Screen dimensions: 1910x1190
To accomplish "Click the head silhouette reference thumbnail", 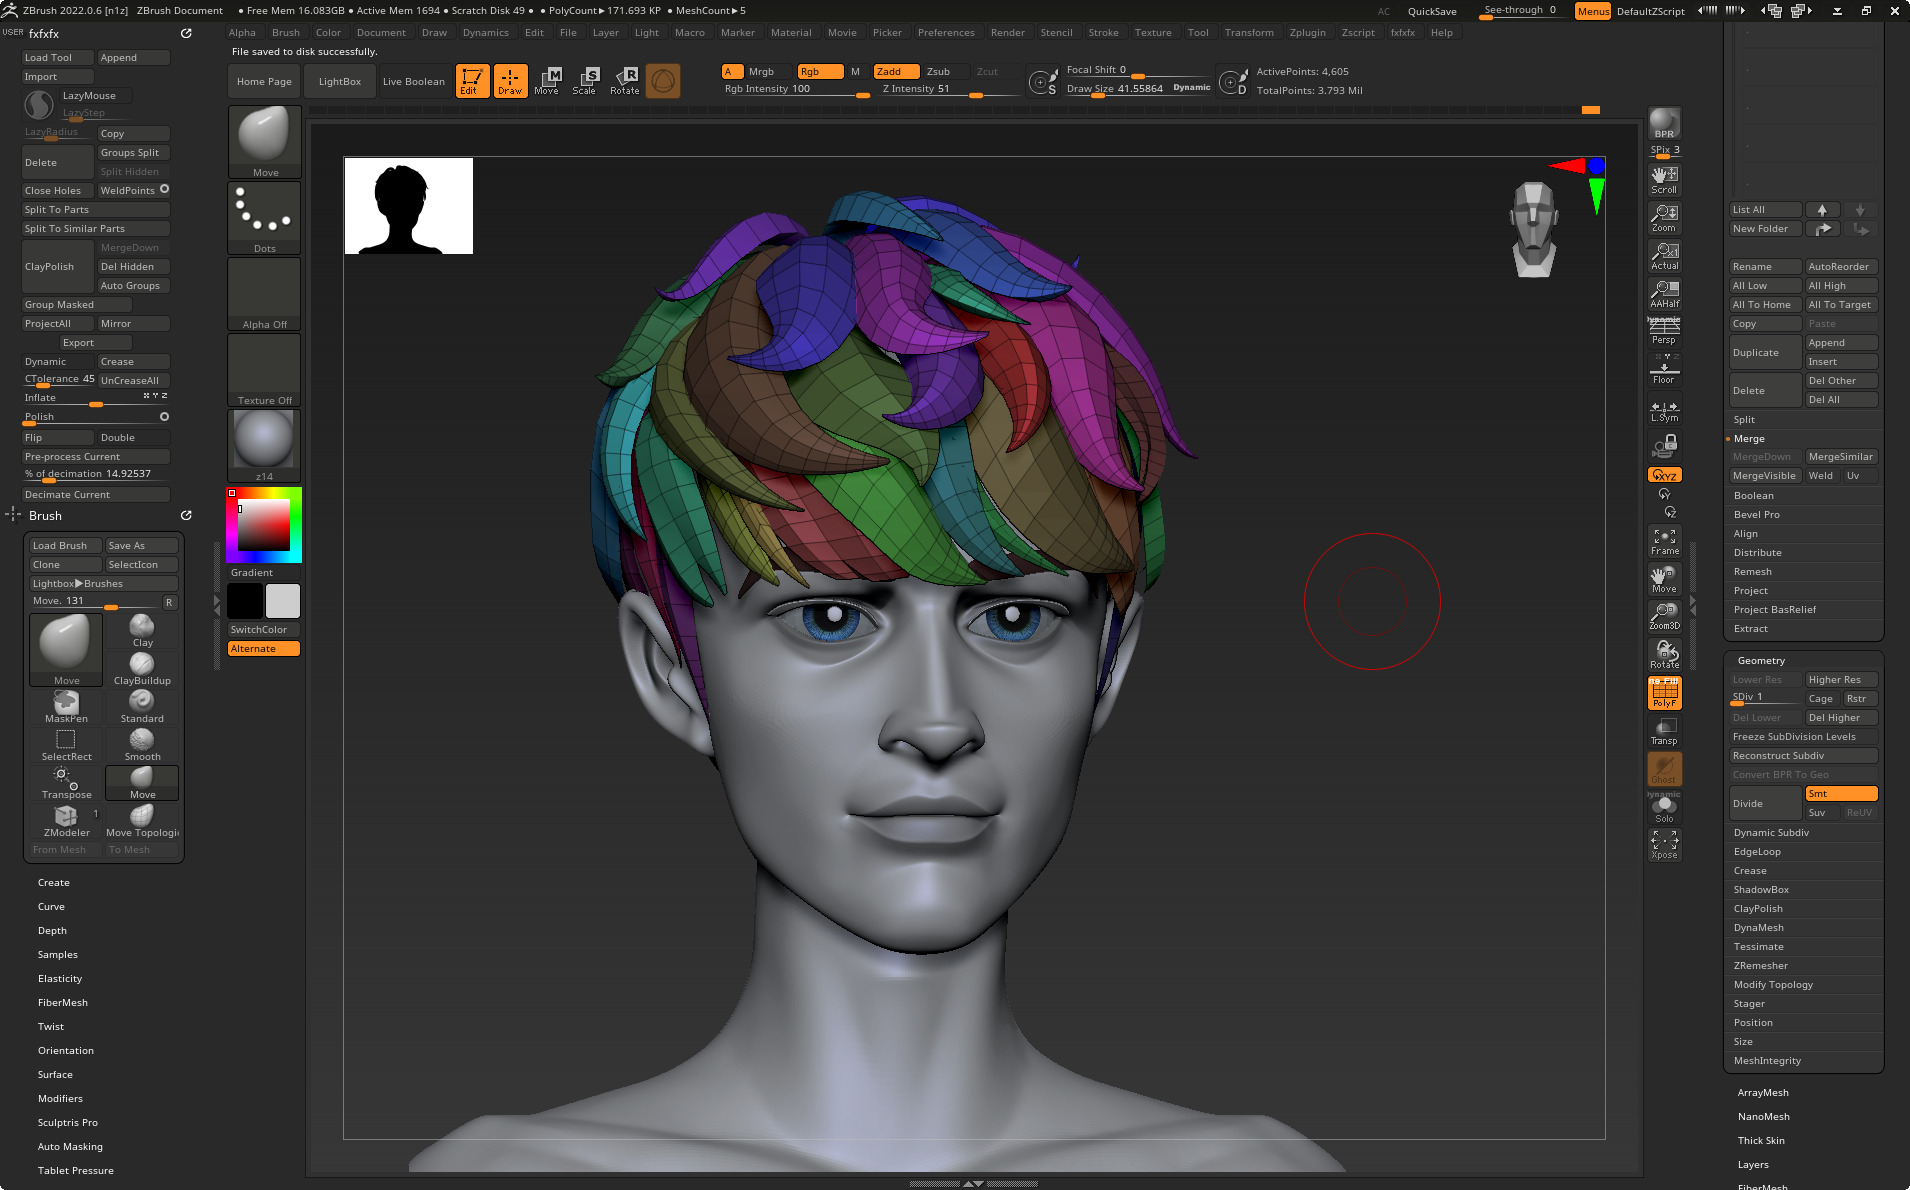I will (x=408, y=205).
